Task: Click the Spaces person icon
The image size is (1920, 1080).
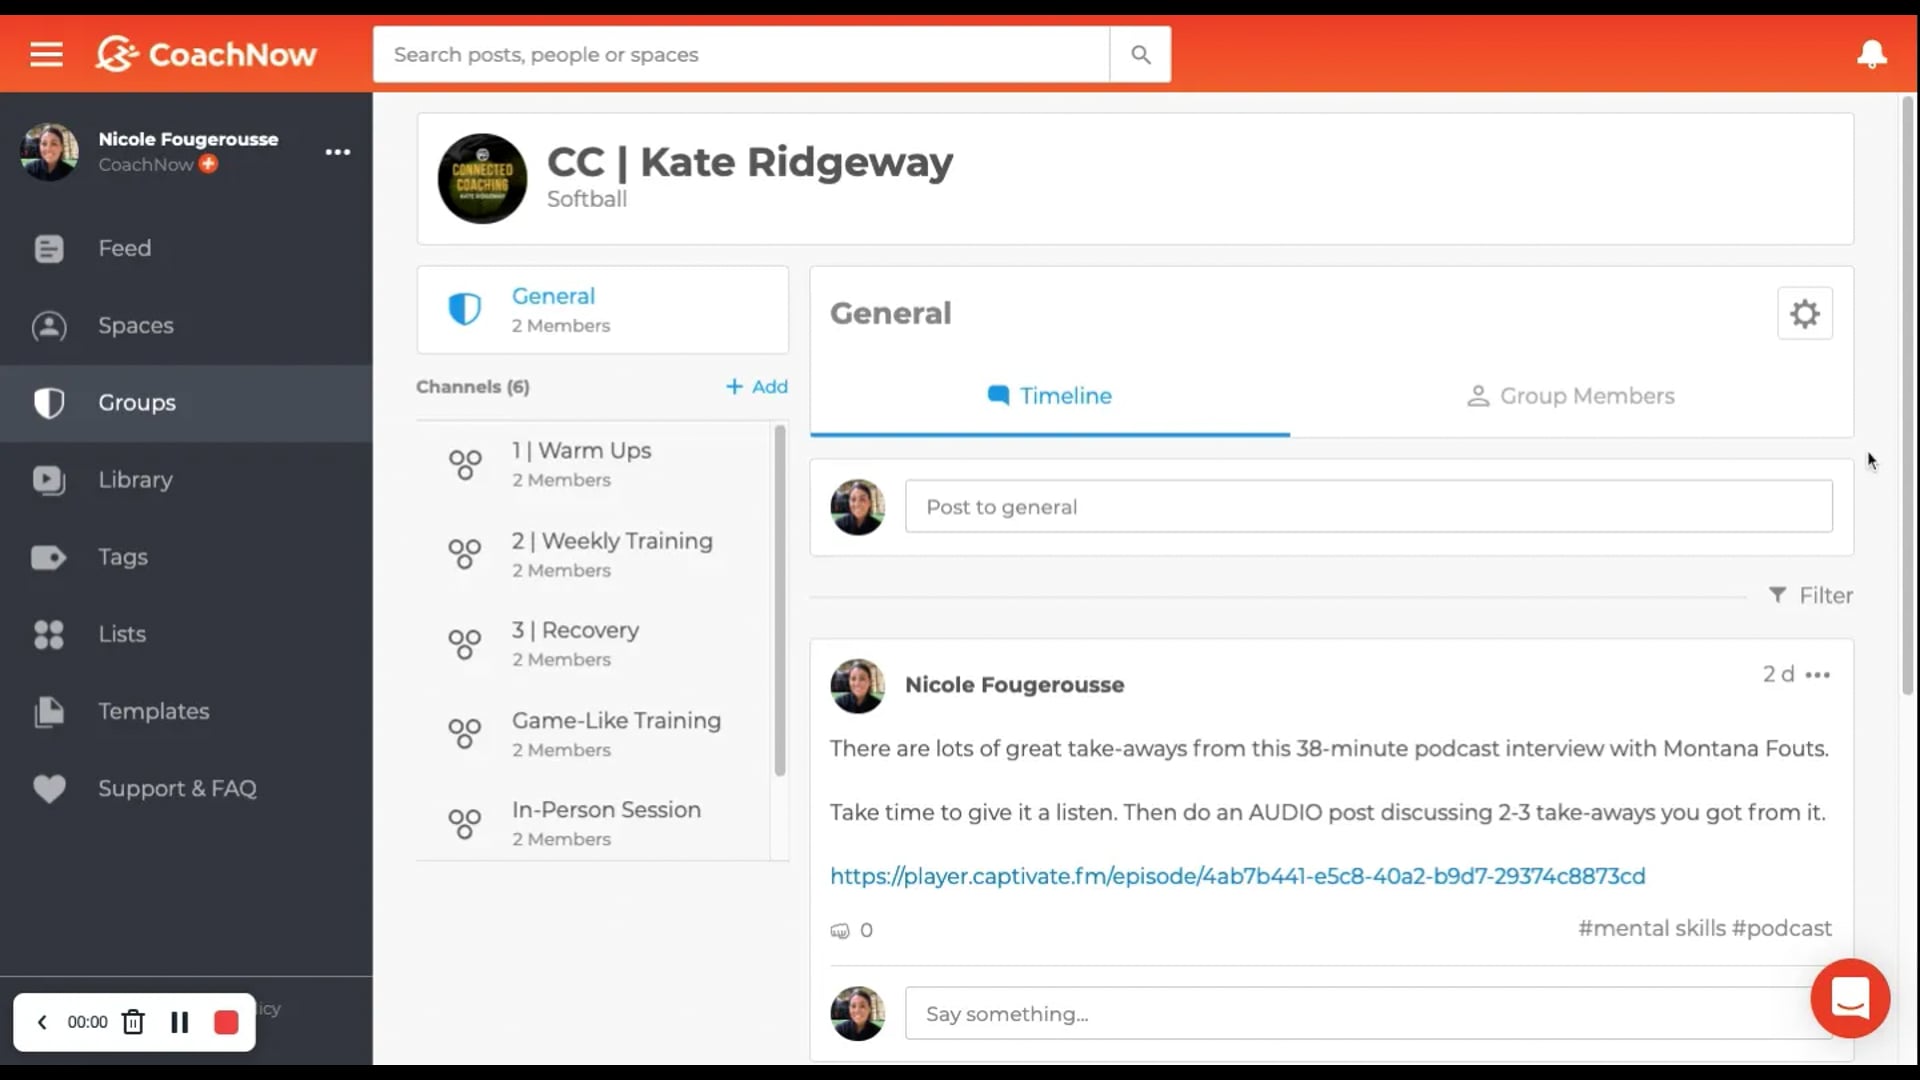Action: [49, 326]
